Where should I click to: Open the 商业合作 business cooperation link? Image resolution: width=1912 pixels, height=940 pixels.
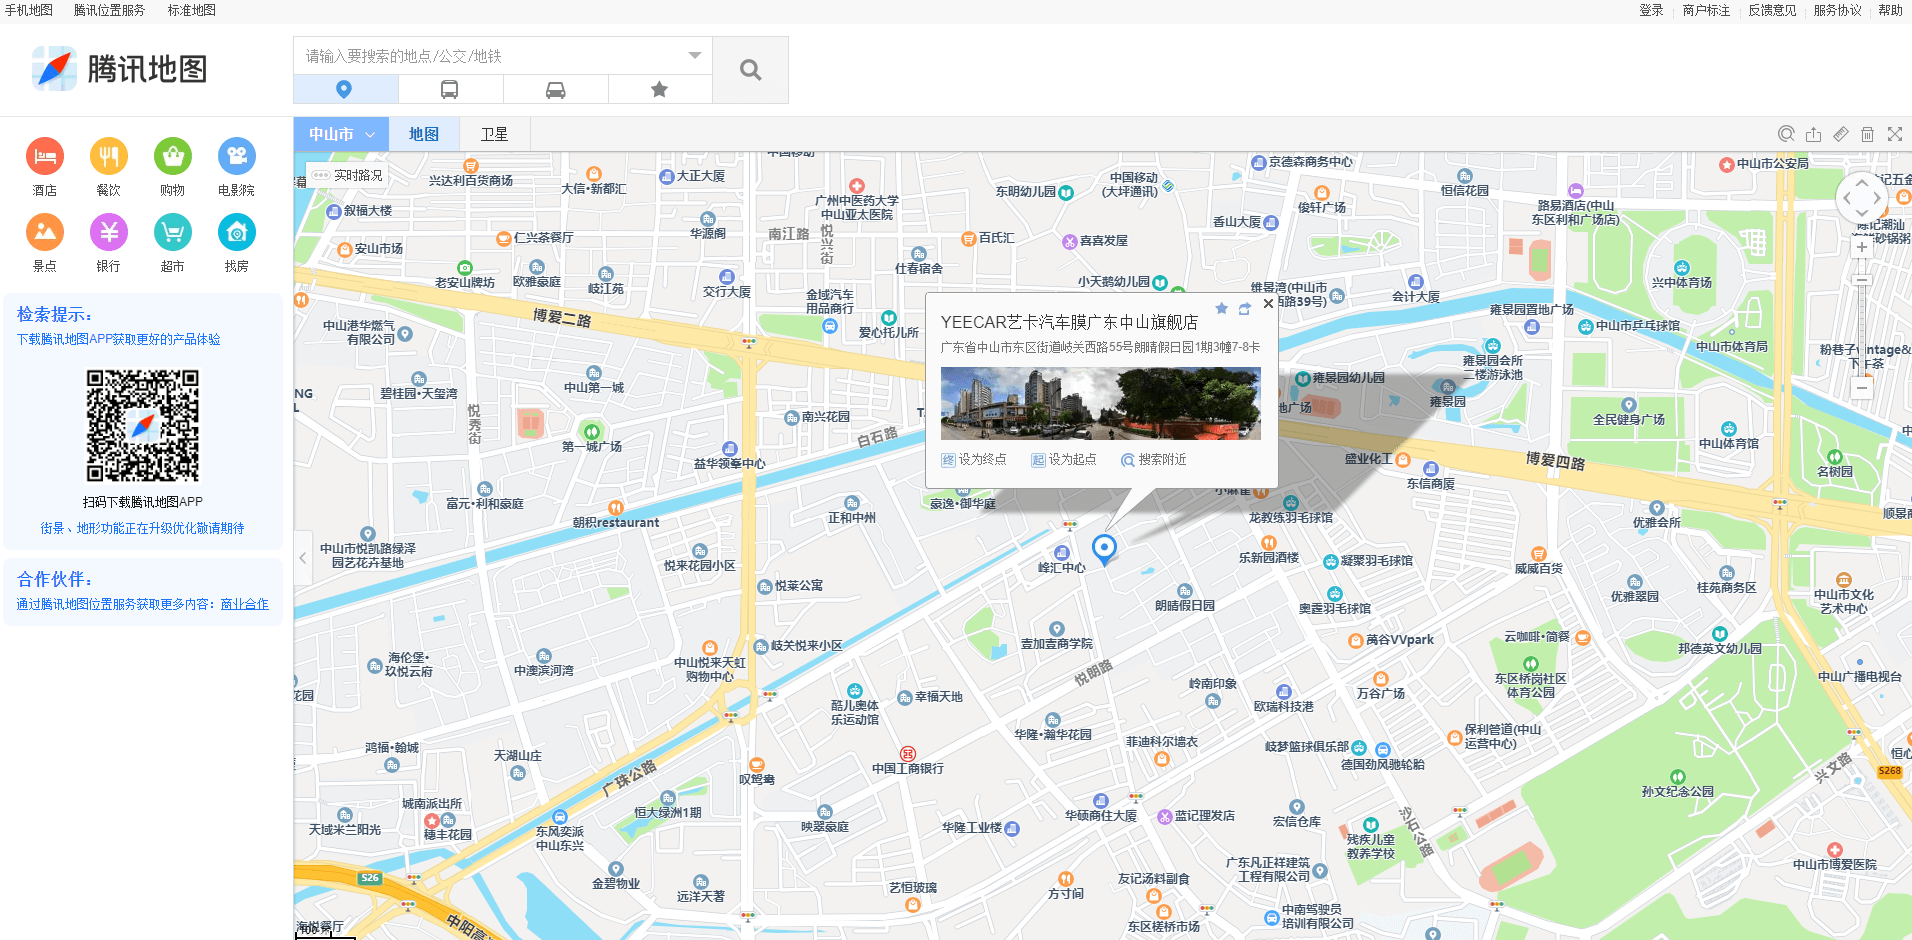click(245, 604)
